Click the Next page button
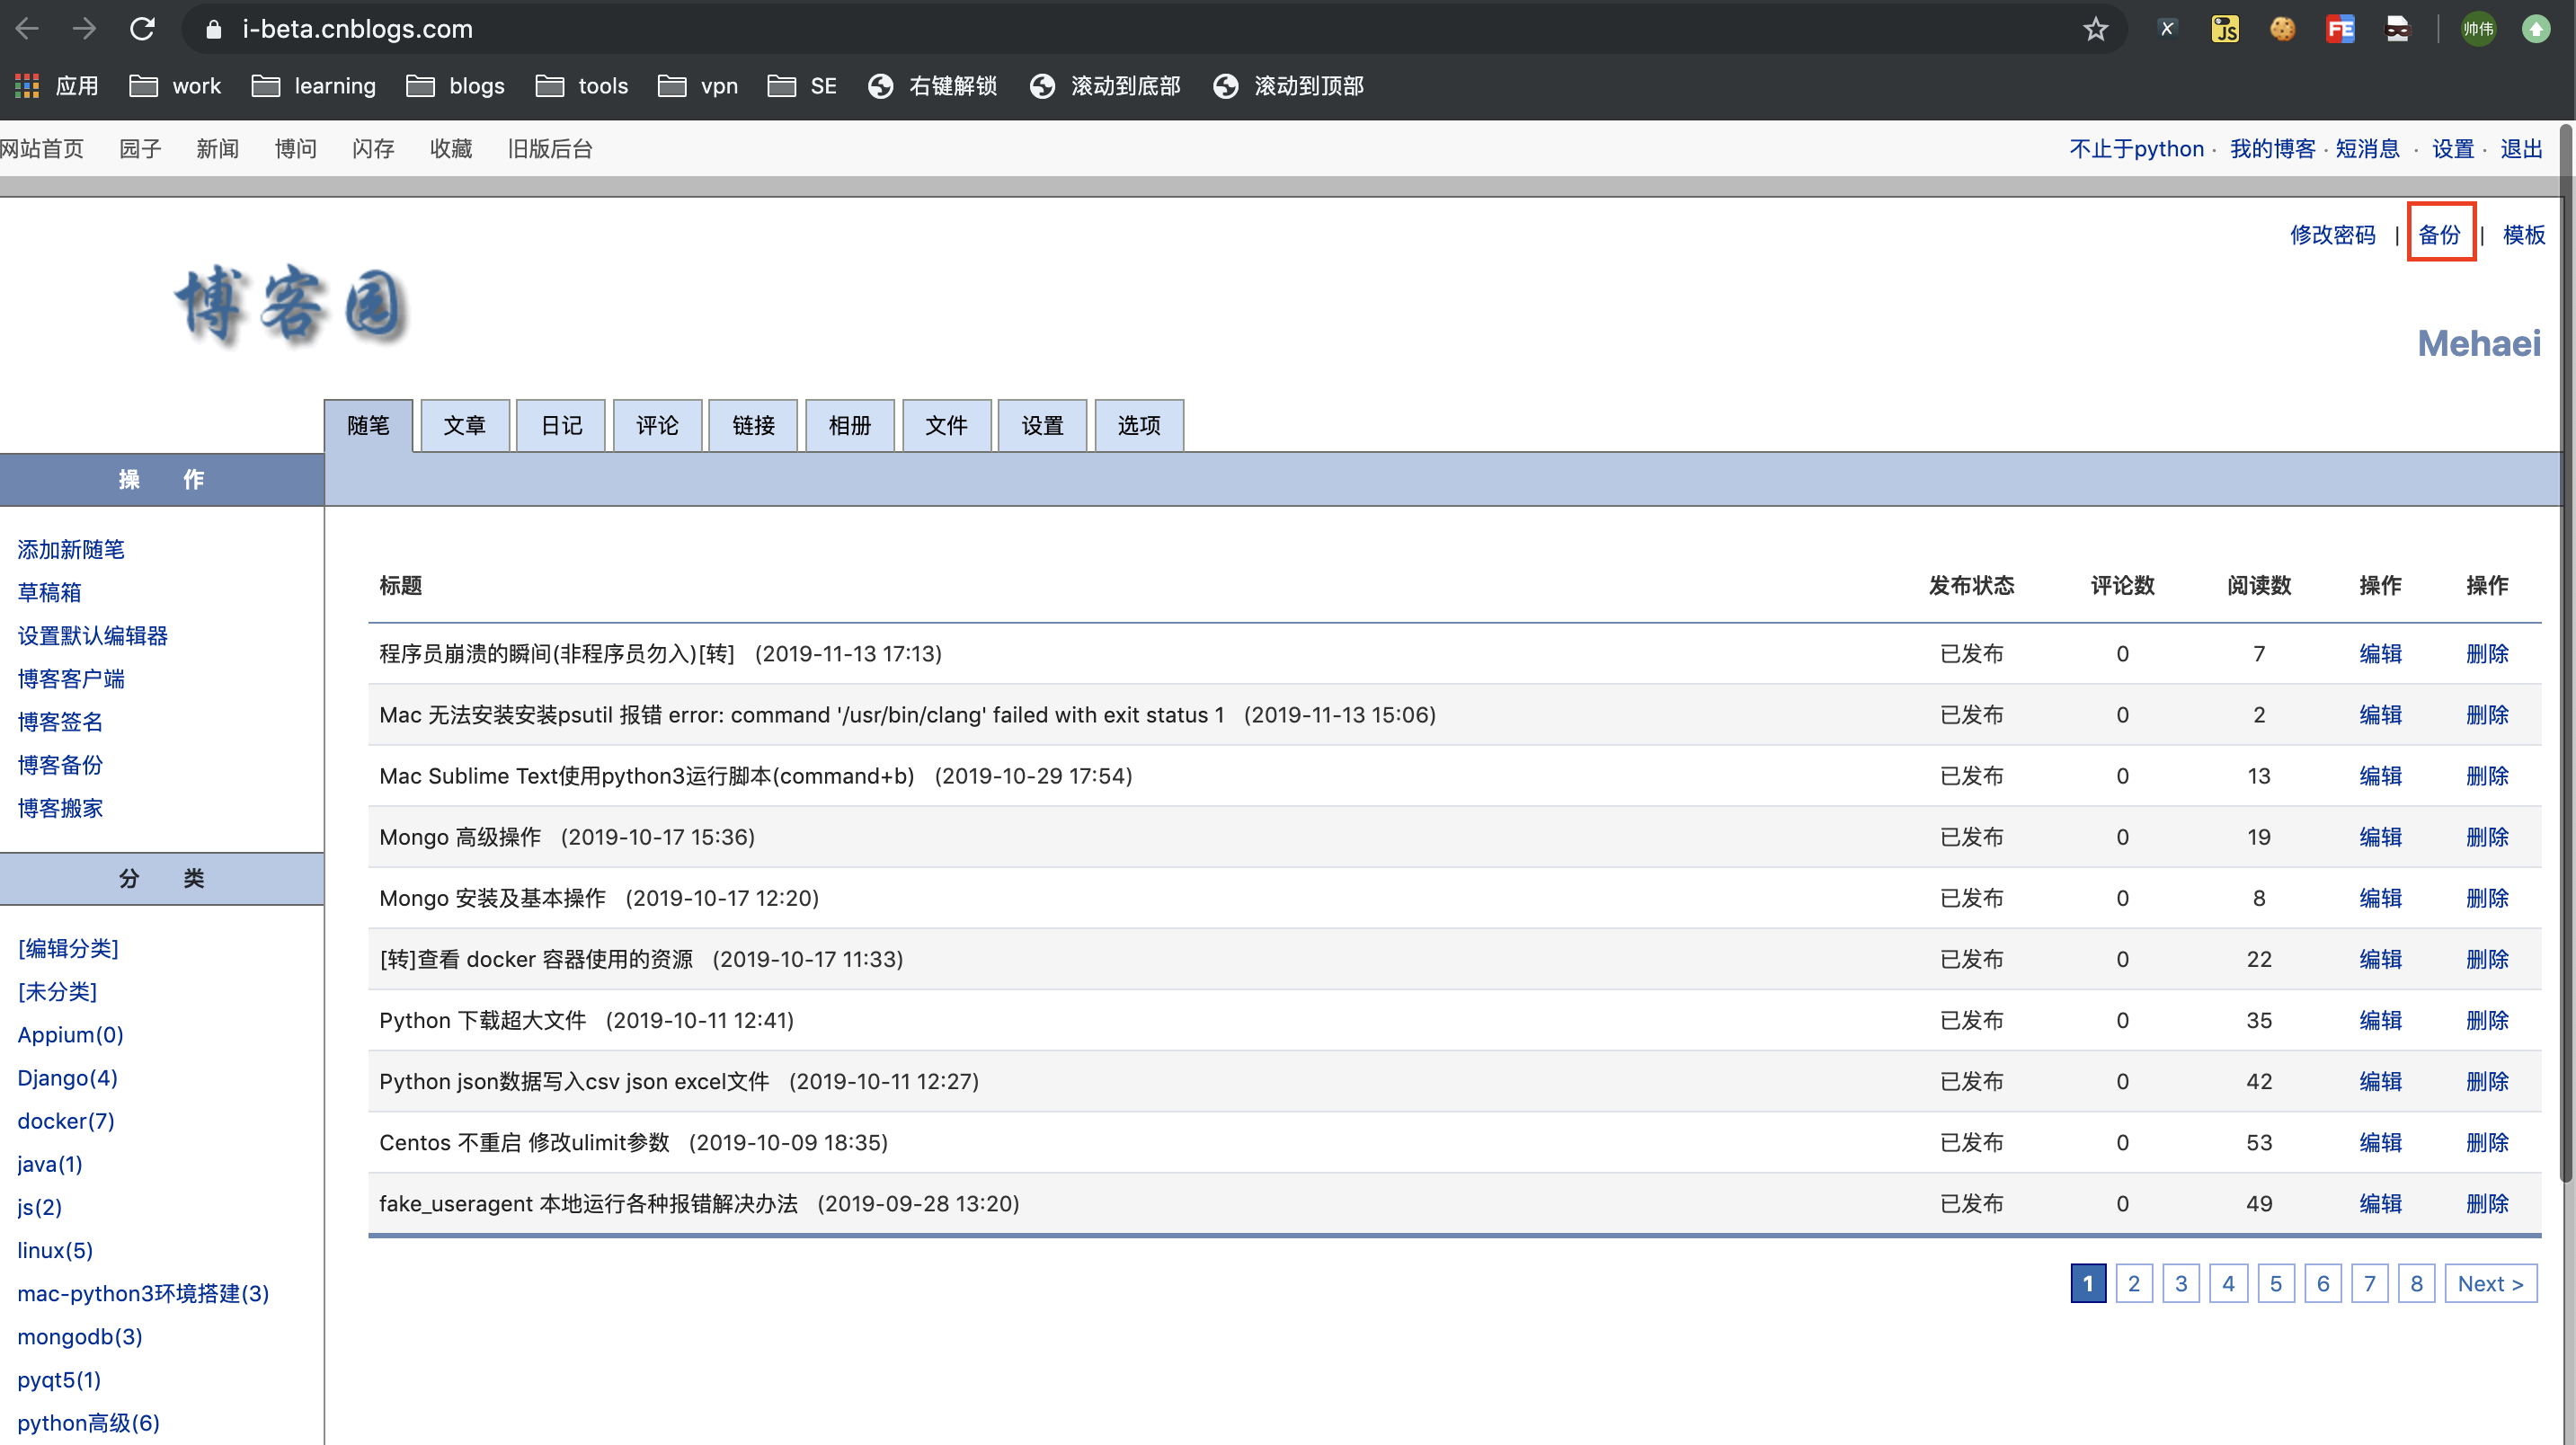The width and height of the screenshot is (2576, 1445). (x=2490, y=1283)
